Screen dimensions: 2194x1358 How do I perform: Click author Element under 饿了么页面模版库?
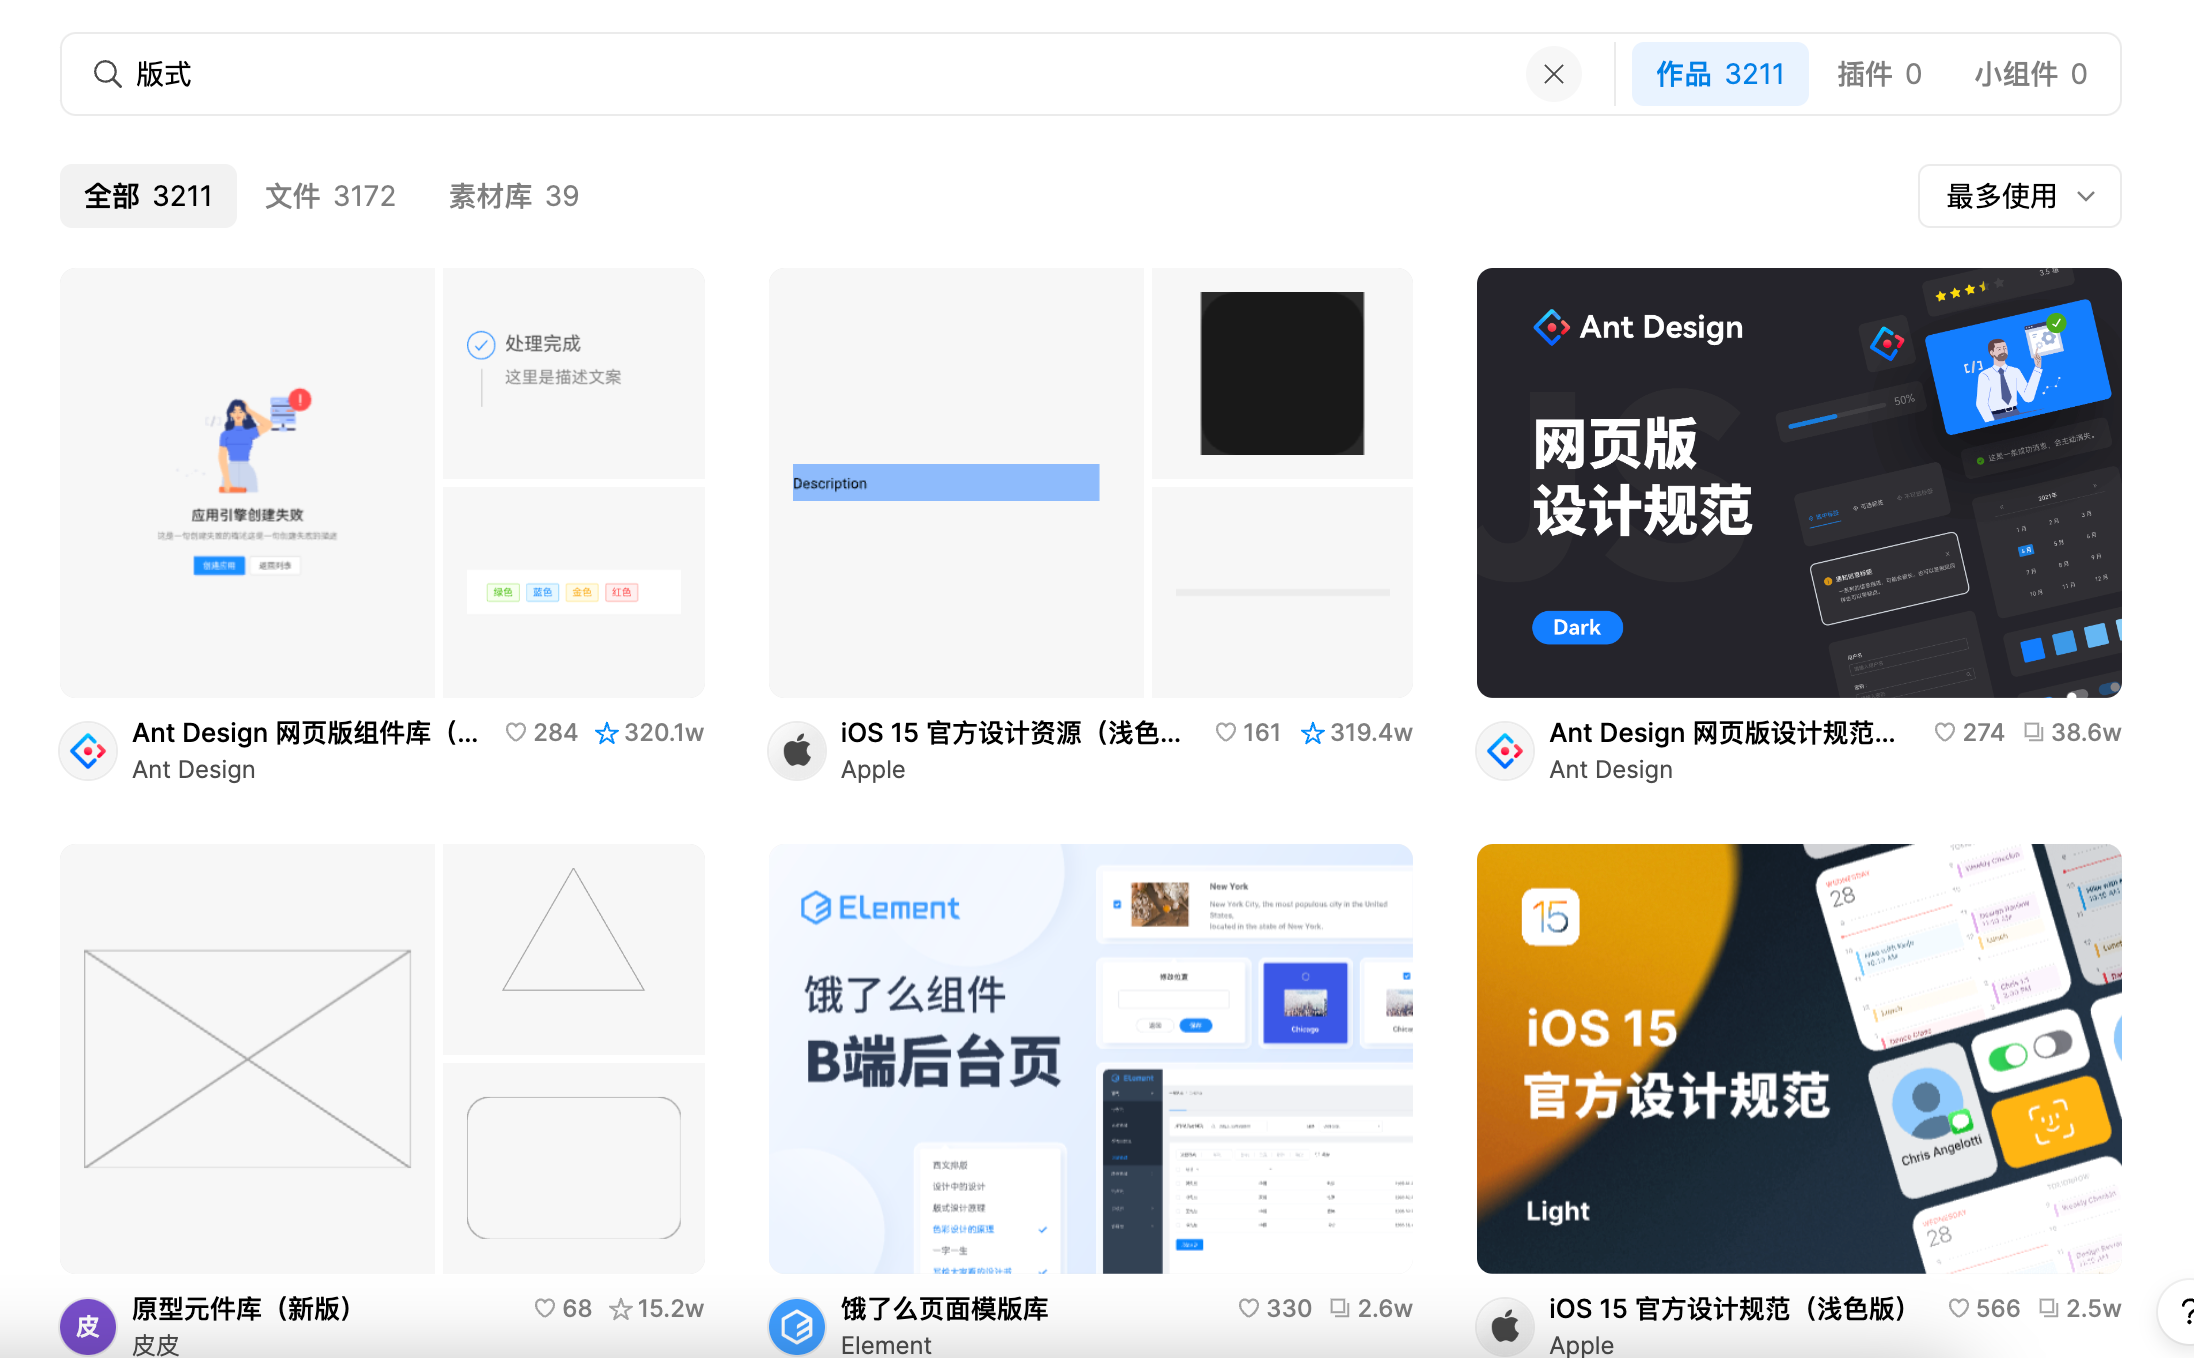point(886,1345)
